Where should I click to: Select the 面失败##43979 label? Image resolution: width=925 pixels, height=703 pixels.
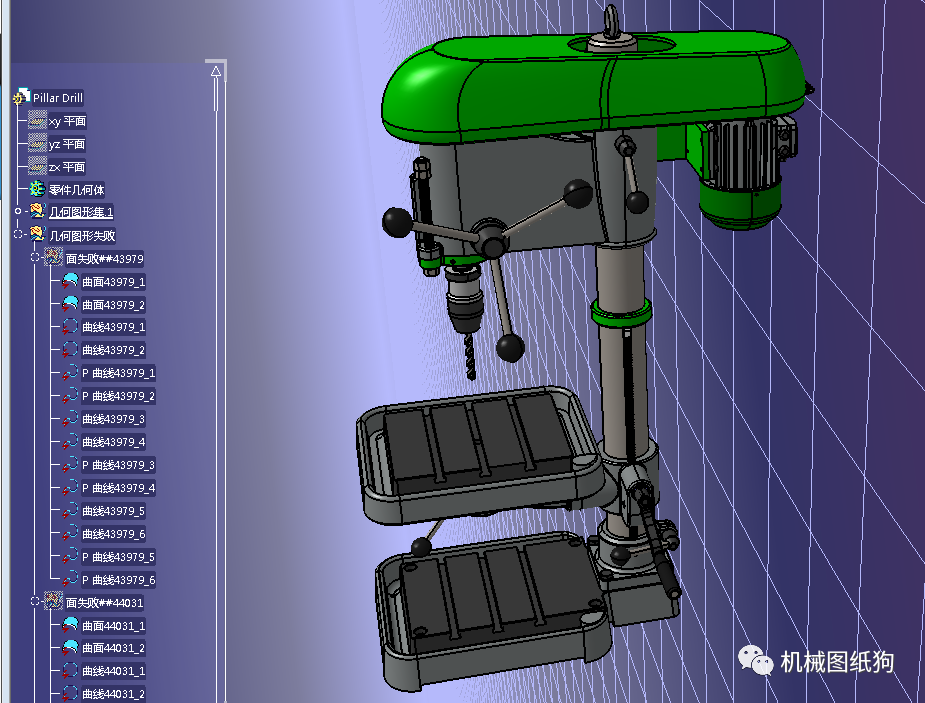(x=104, y=259)
